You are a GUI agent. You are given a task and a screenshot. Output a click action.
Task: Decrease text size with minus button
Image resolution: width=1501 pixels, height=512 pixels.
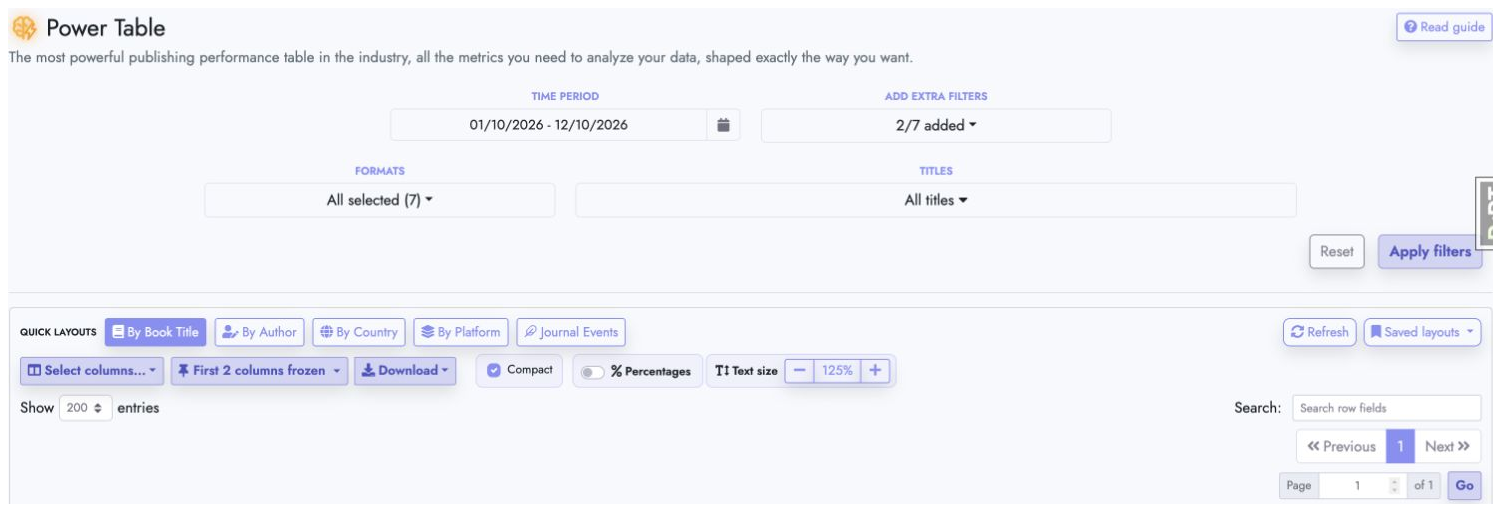tap(799, 370)
